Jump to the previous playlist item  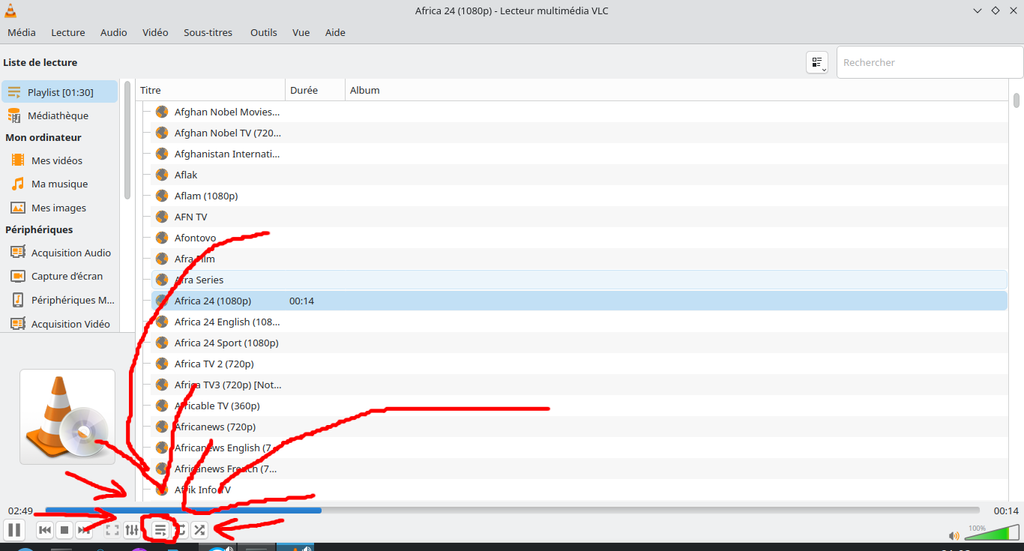45,530
